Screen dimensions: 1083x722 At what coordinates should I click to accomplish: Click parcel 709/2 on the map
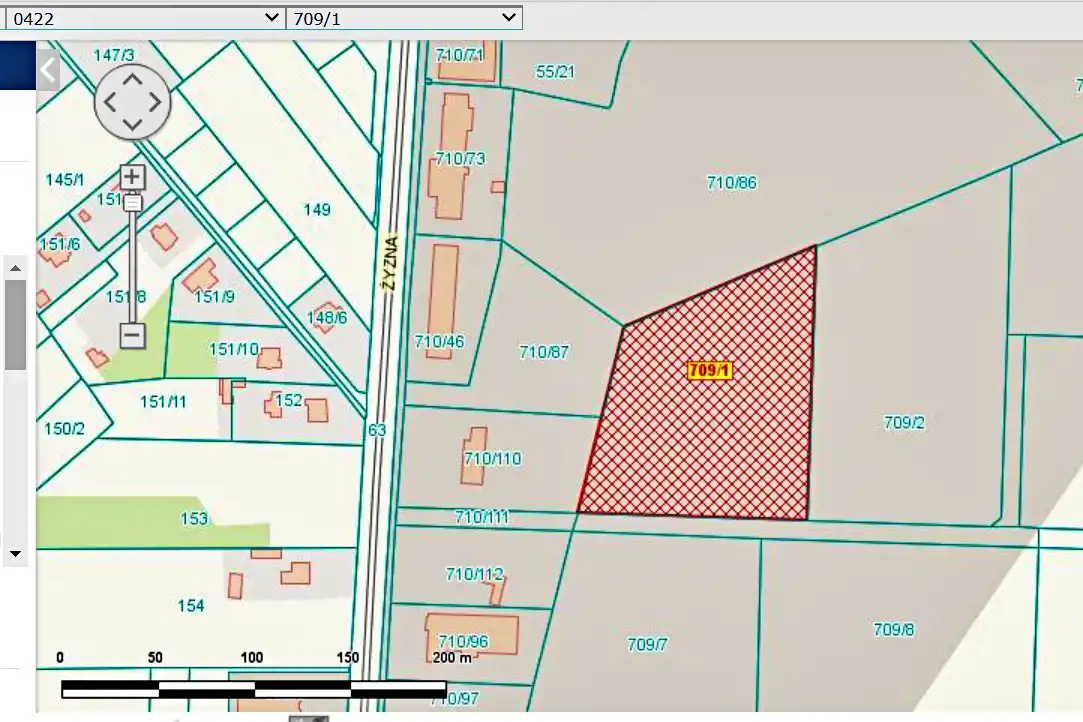[x=904, y=423]
